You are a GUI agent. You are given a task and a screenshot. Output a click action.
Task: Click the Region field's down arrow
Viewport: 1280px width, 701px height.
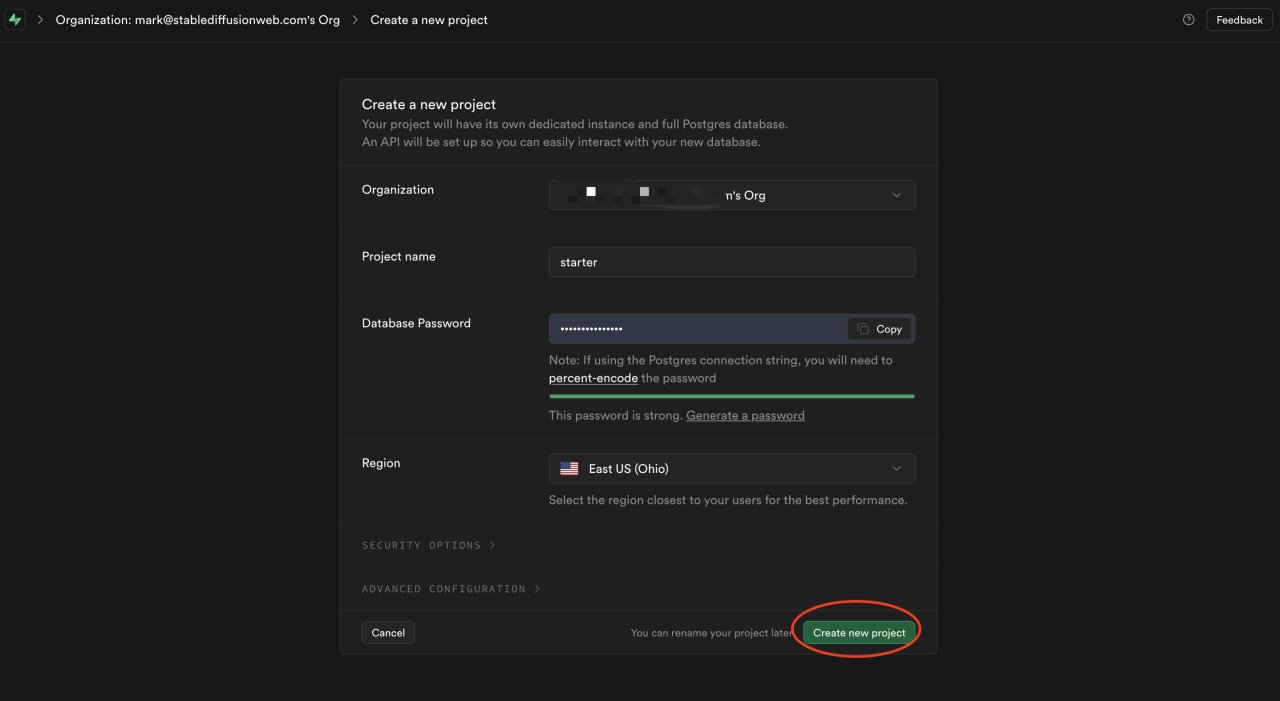(896, 468)
